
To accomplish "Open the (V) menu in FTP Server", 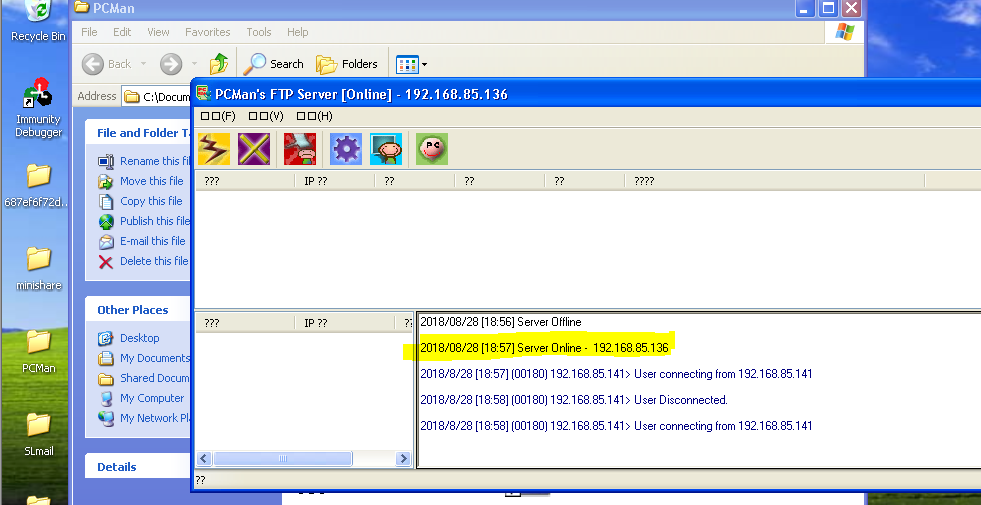I will (266, 116).
